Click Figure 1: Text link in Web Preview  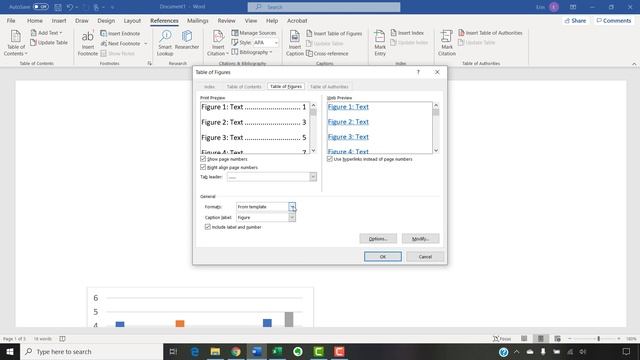[x=348, y=107]
